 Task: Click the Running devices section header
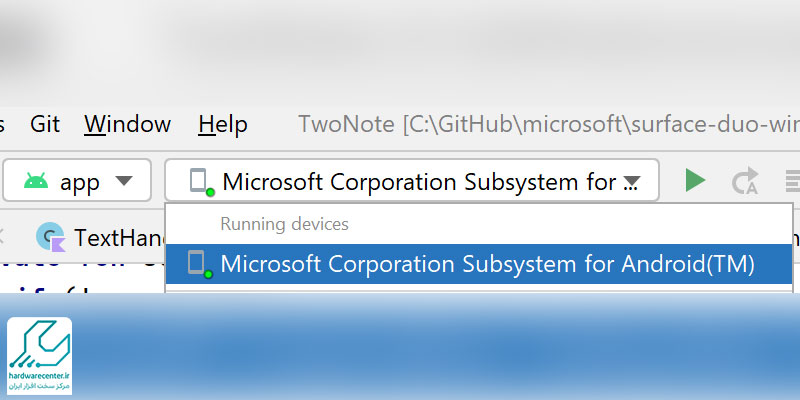(x=284, y=223)
